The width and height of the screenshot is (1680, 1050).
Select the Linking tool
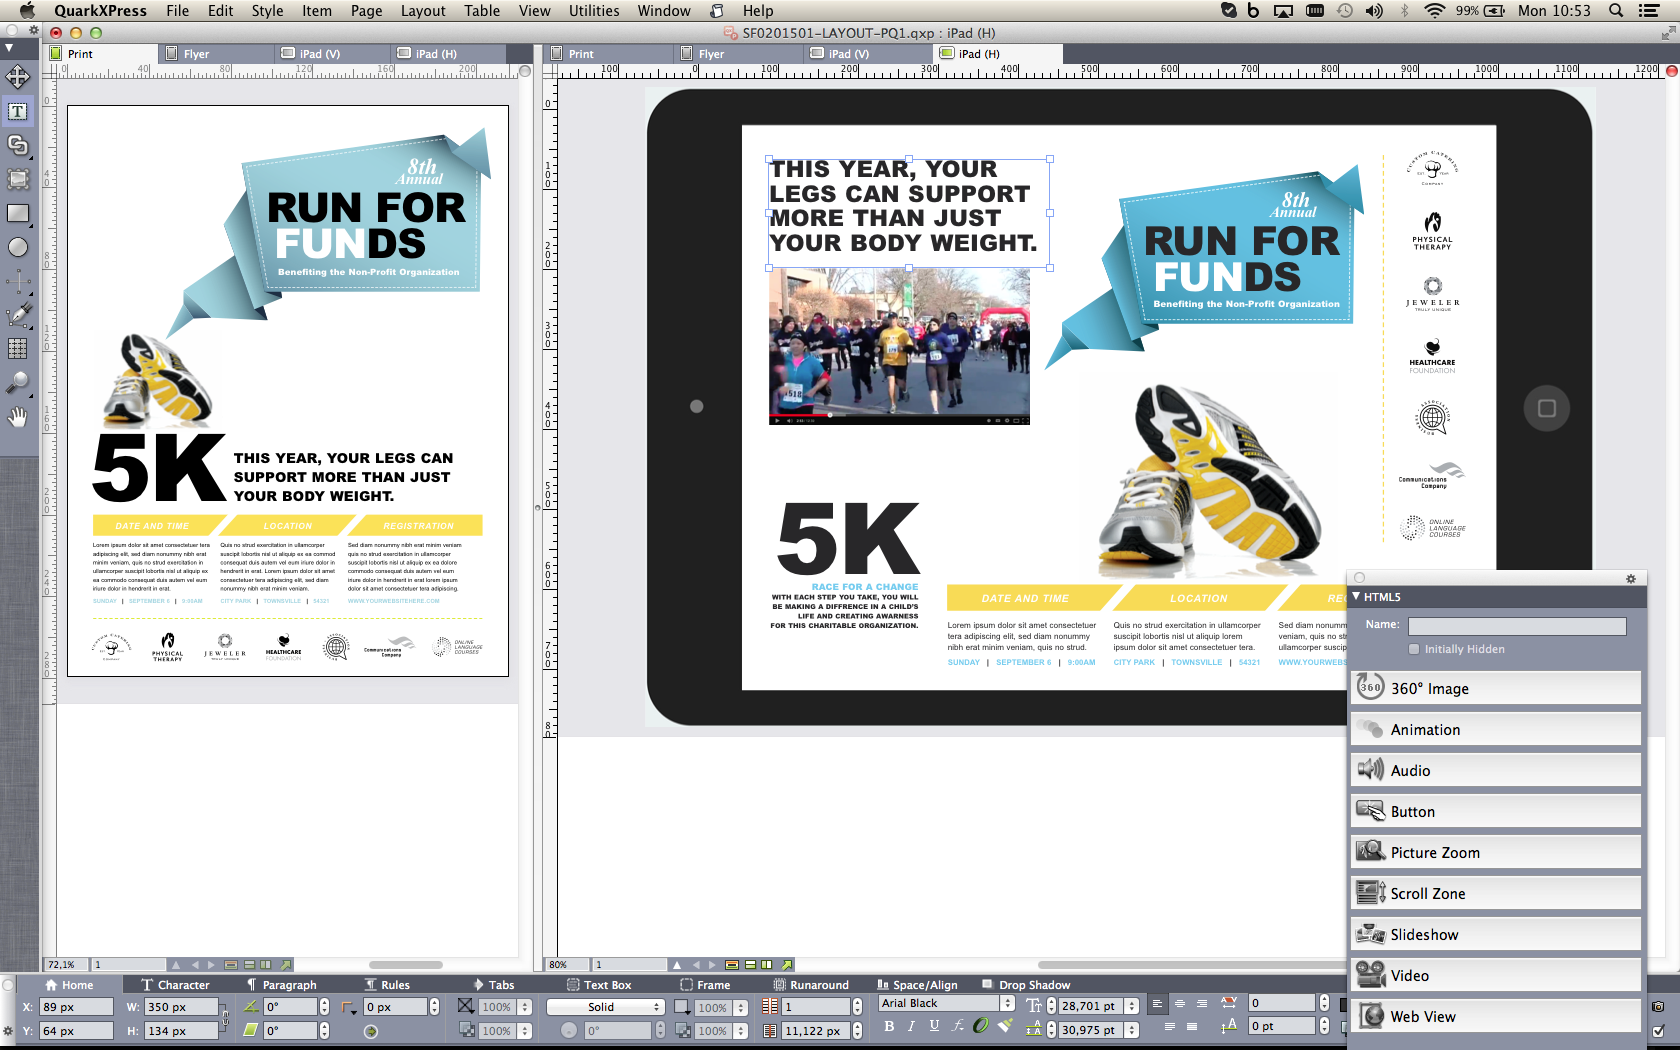click(x=16, y=146)
